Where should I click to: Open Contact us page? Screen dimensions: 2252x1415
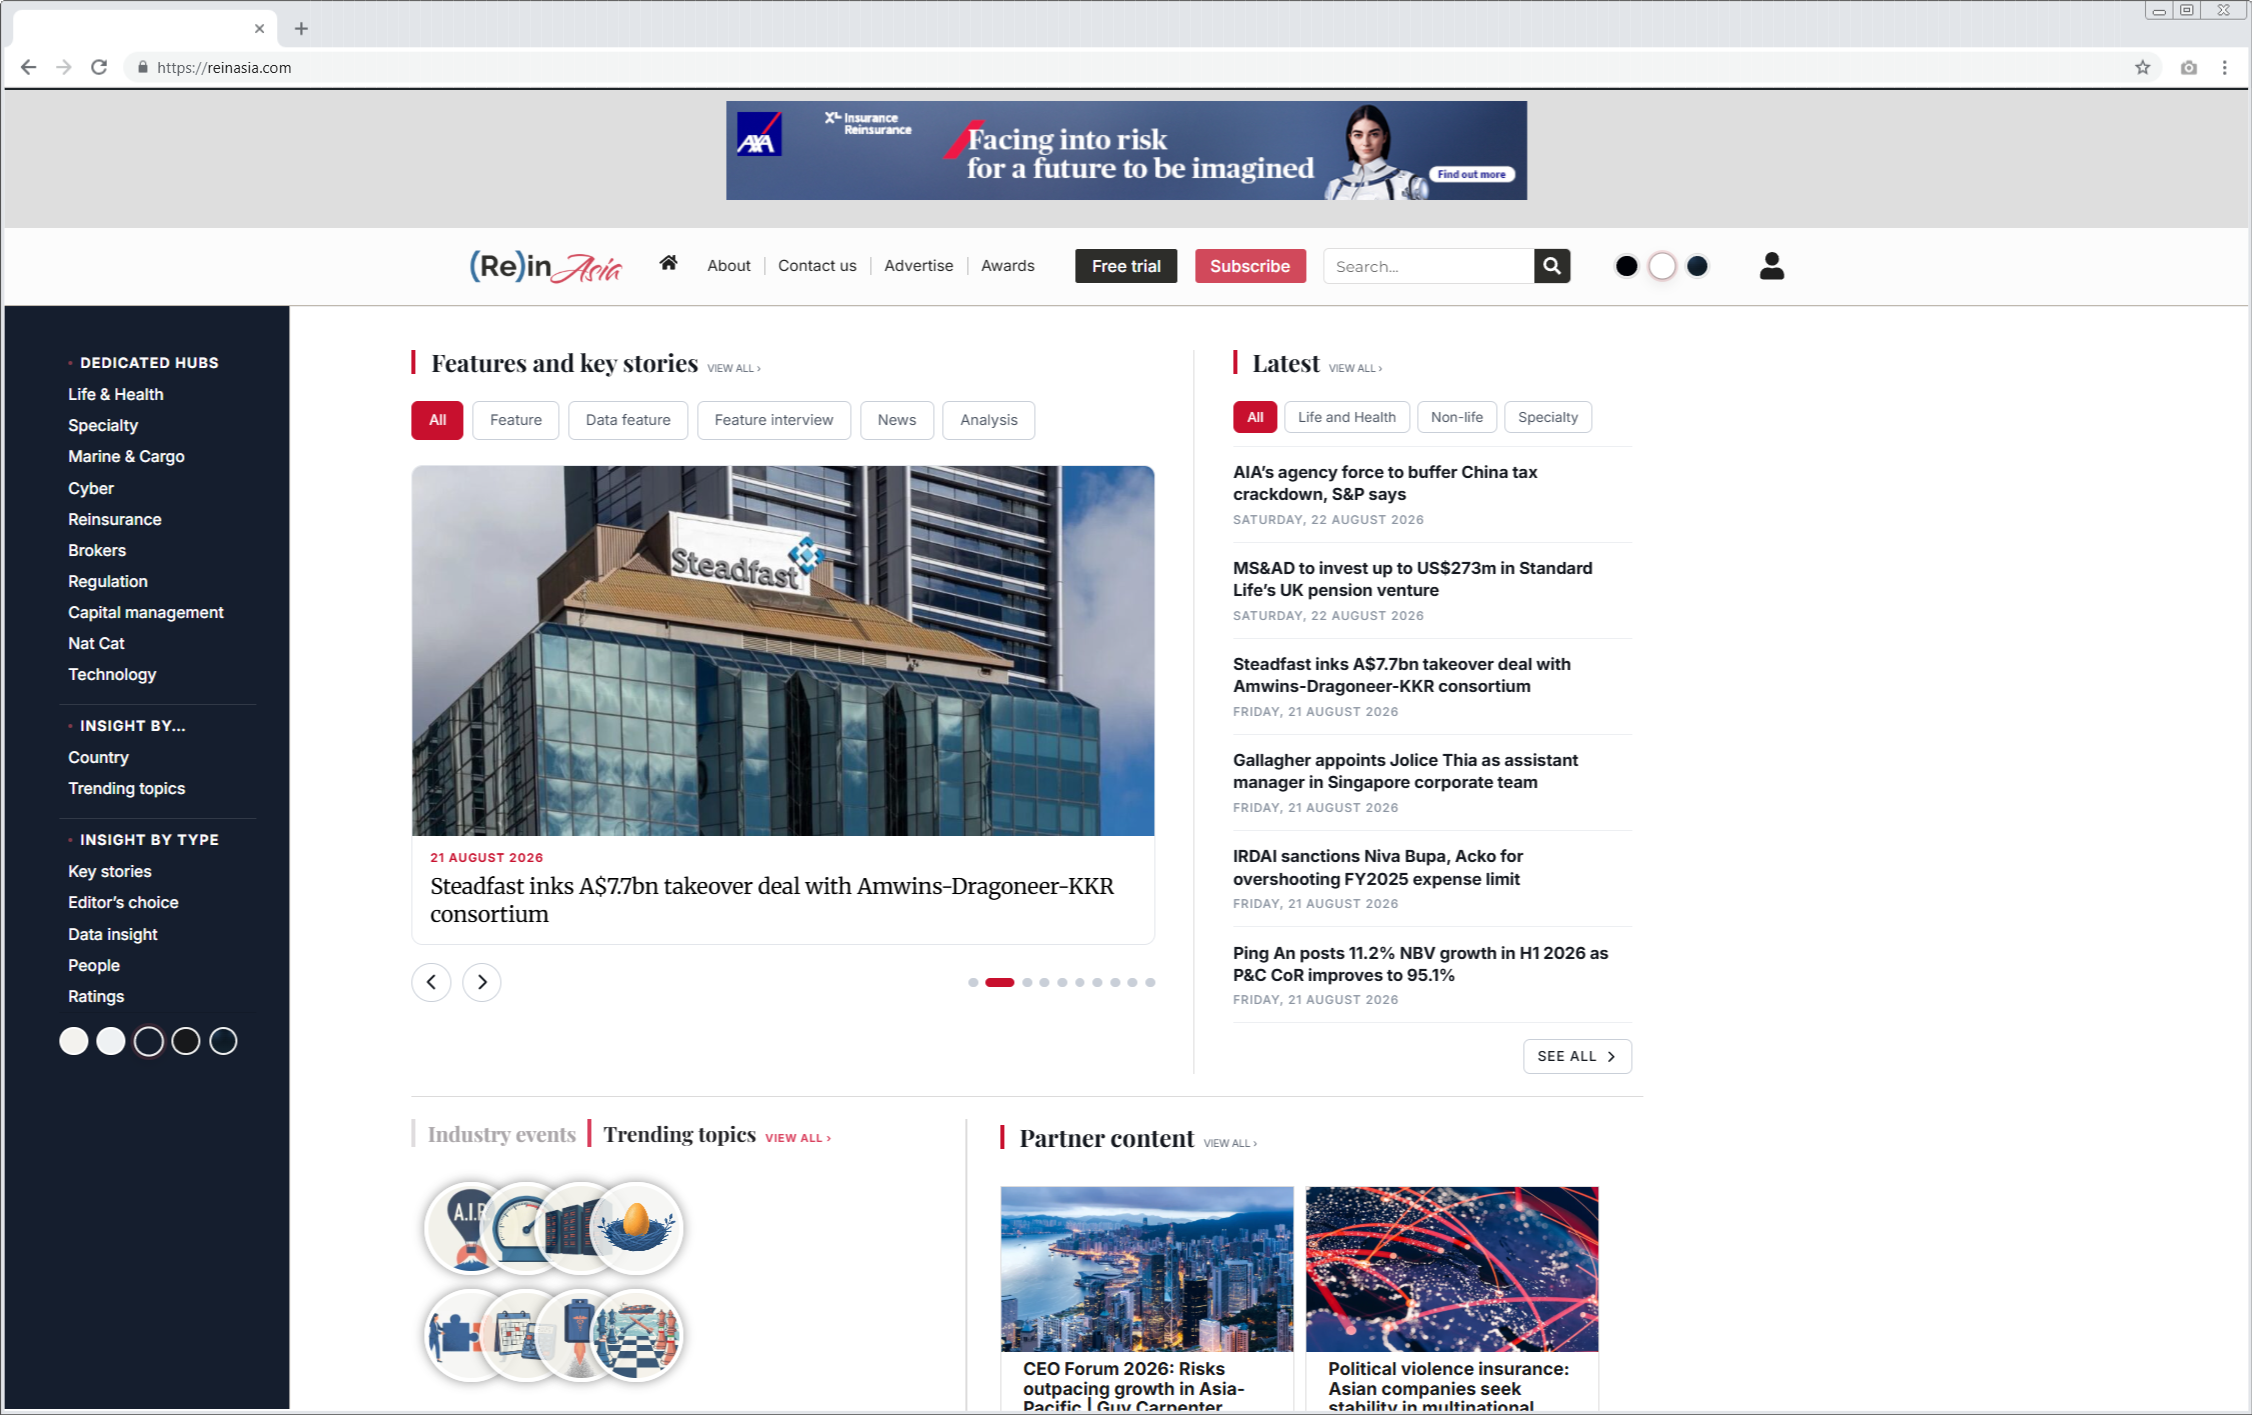point(817,266)
